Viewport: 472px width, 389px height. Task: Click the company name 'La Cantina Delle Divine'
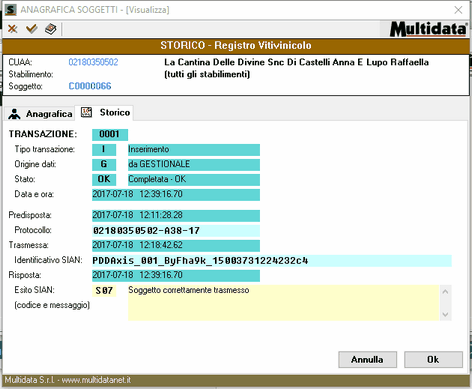[297, 62]
